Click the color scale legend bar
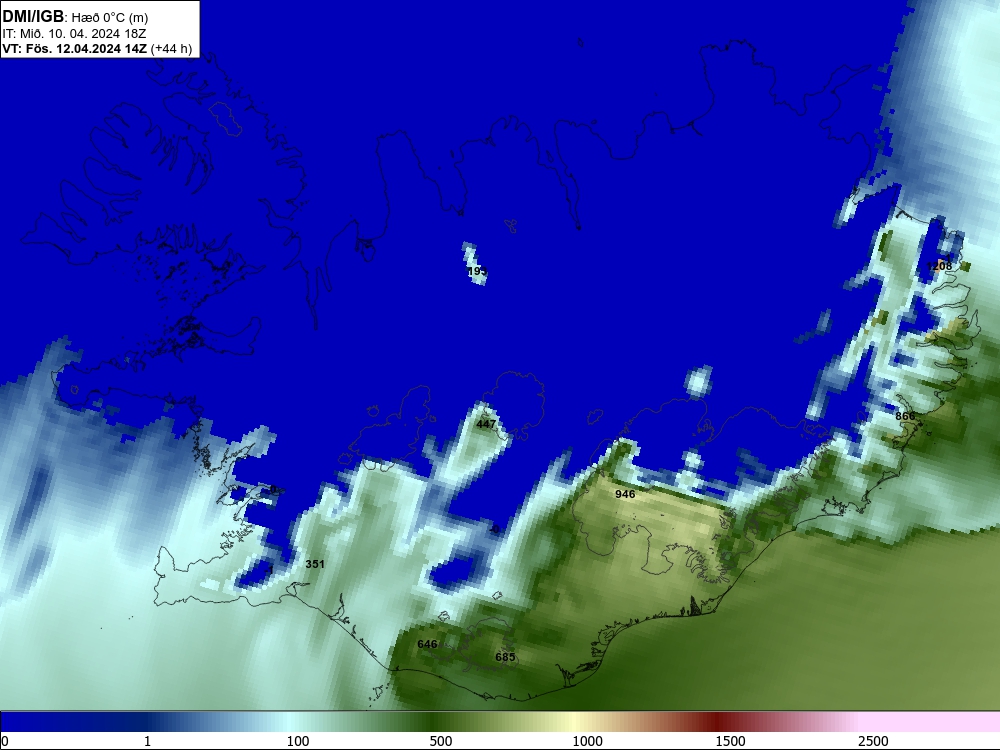This screenshot has height=750, width=1000. [500, 722]
